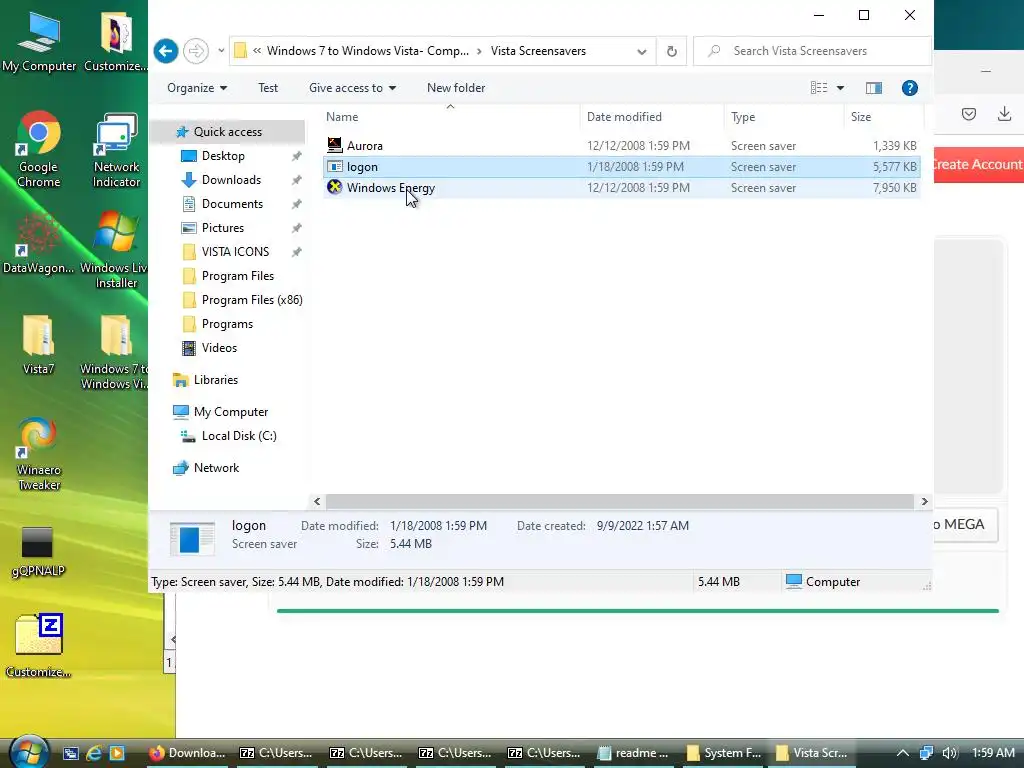The image size is (1024, 768).
Task: Open Network Indicator desktop icon
Action: click(116, 150)
